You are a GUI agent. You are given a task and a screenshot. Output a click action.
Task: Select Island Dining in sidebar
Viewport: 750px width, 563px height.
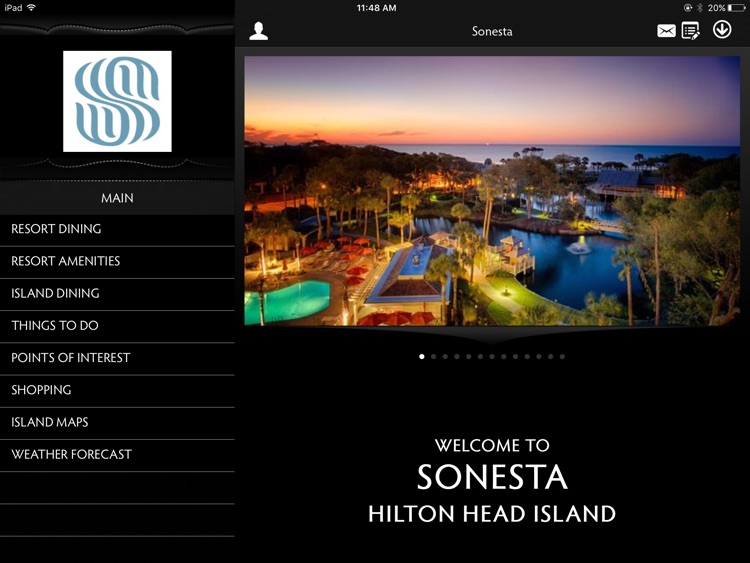(117, 294)
